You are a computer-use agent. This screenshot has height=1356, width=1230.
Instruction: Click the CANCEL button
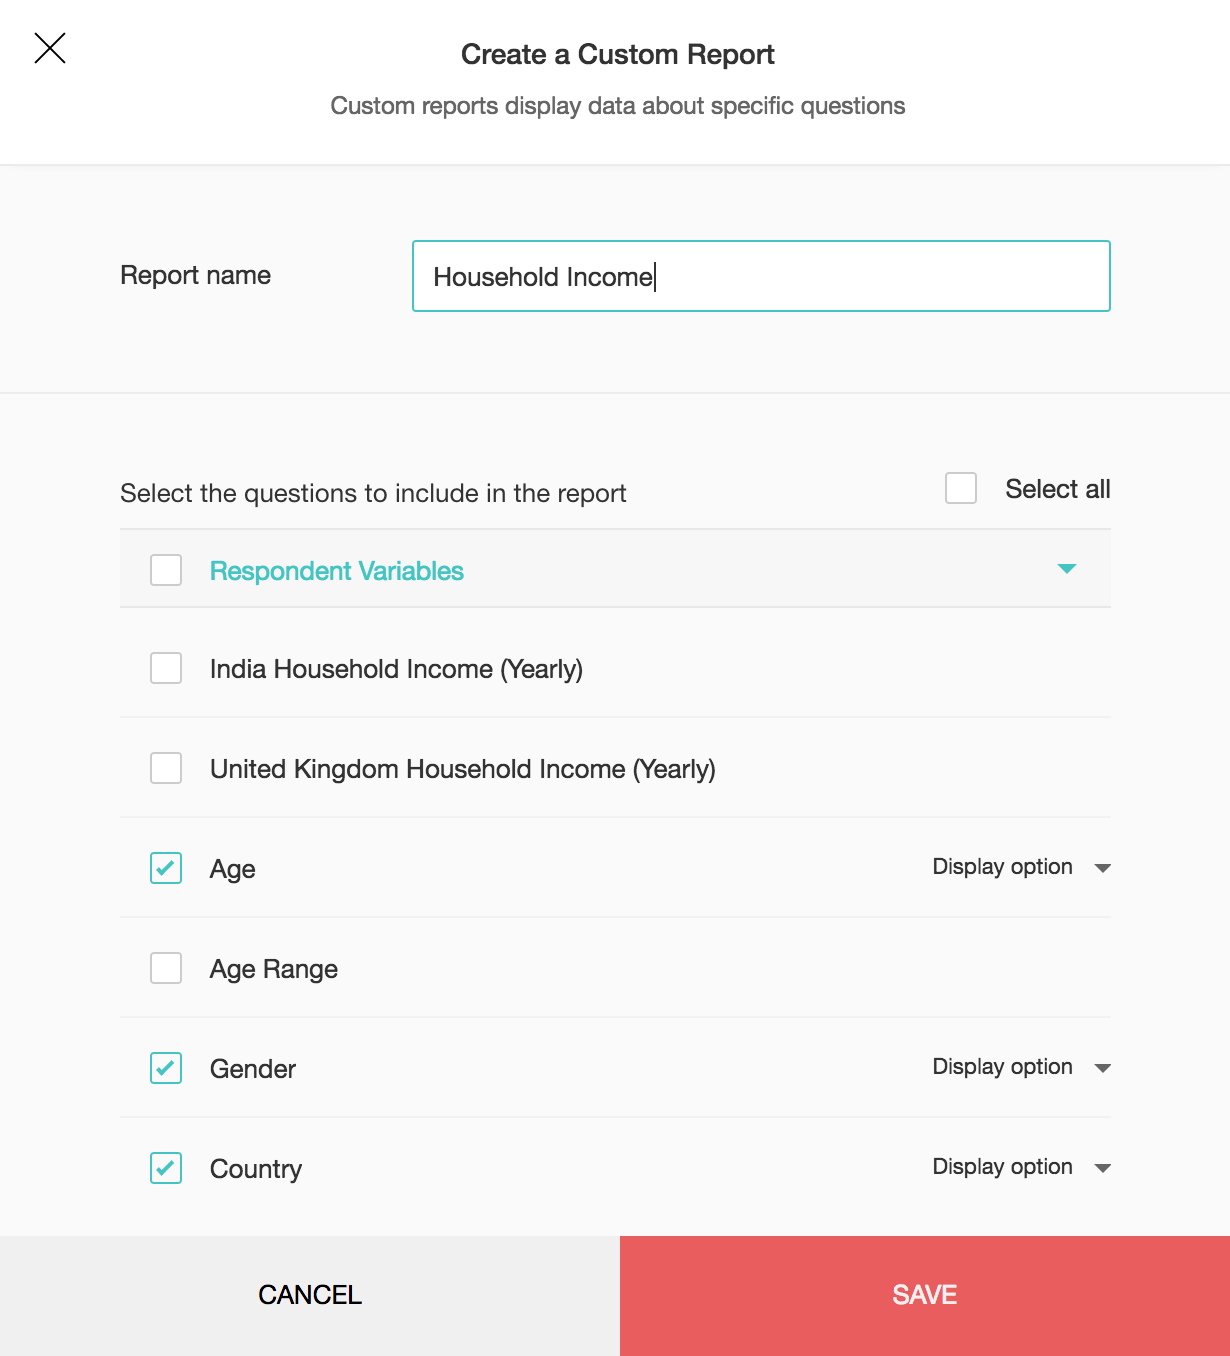click(x=310, y=1295)
